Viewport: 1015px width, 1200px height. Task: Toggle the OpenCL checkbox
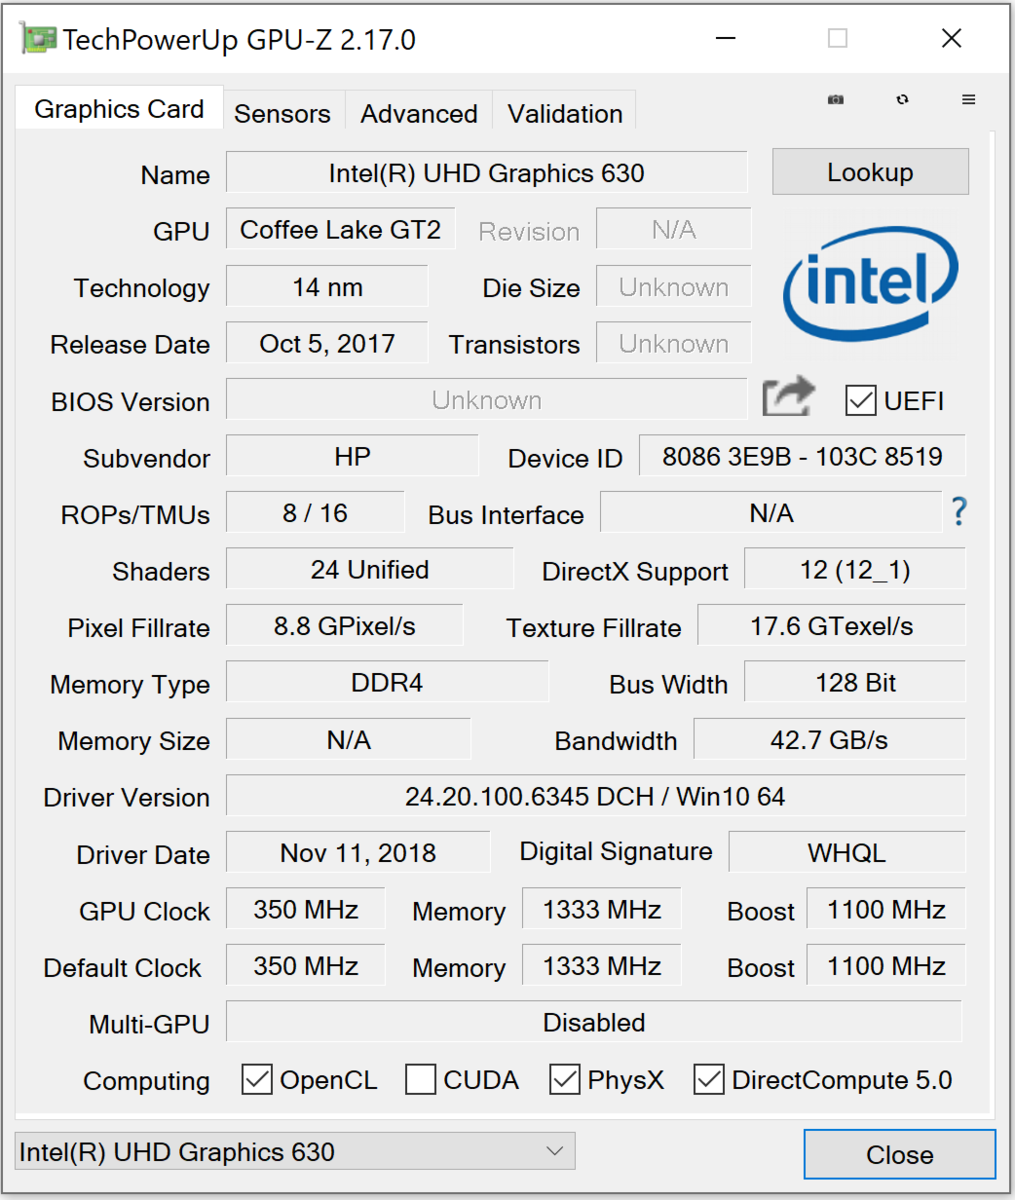(257, 1079)
